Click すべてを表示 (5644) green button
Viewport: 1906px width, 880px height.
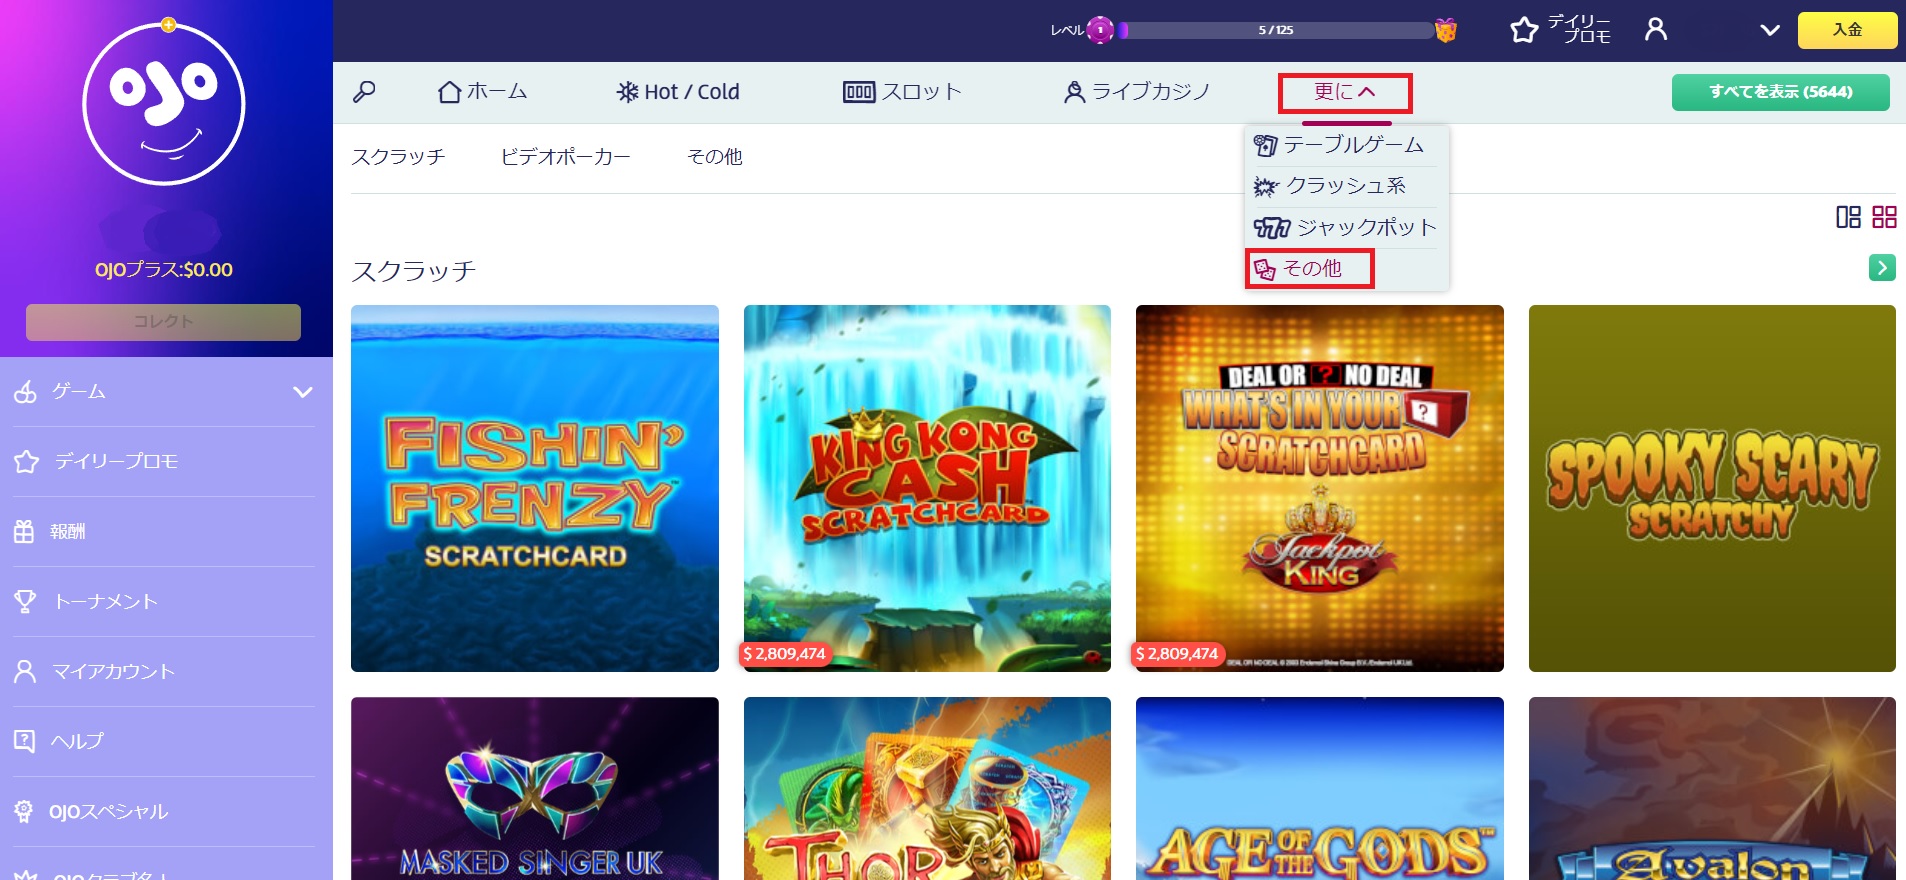click(1781, 92)
